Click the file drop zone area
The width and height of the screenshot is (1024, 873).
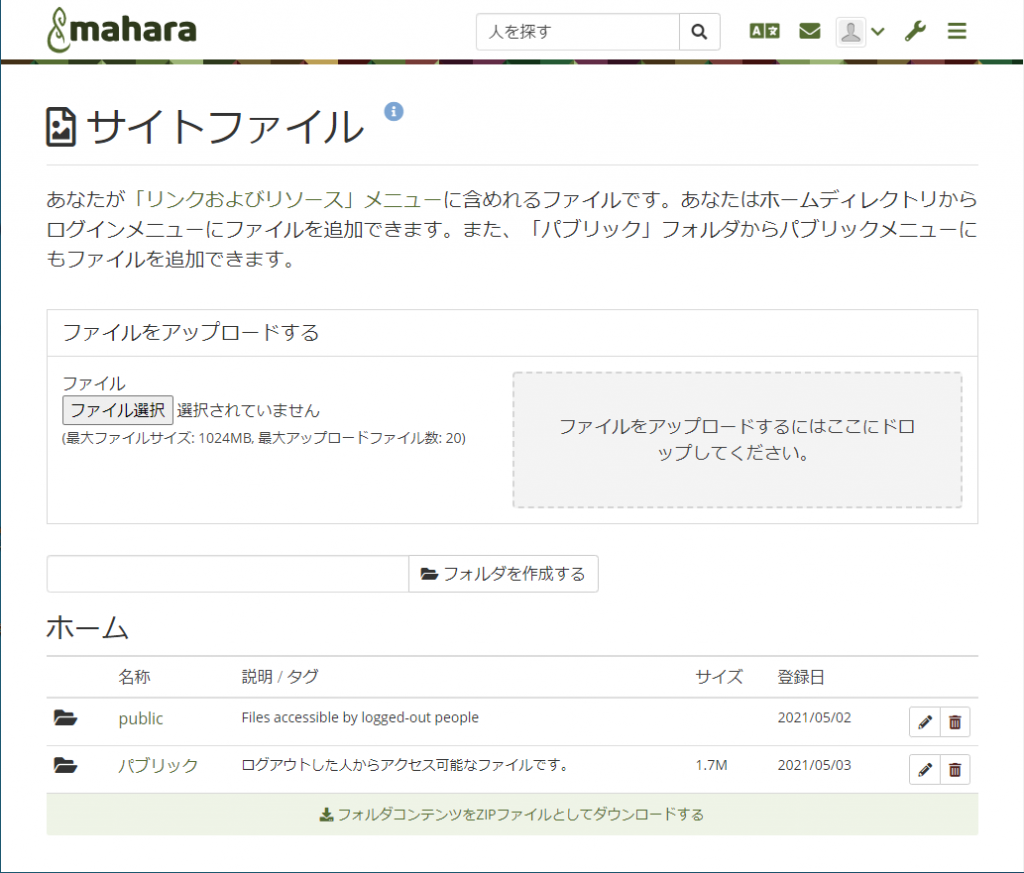pyautogui.click(x=737, y=440)
